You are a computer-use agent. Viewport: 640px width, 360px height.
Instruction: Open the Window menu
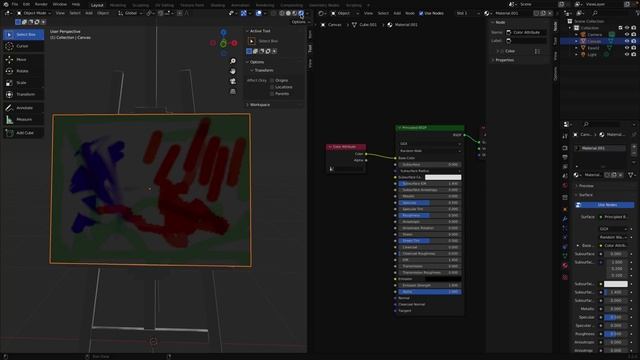point(60,4)
